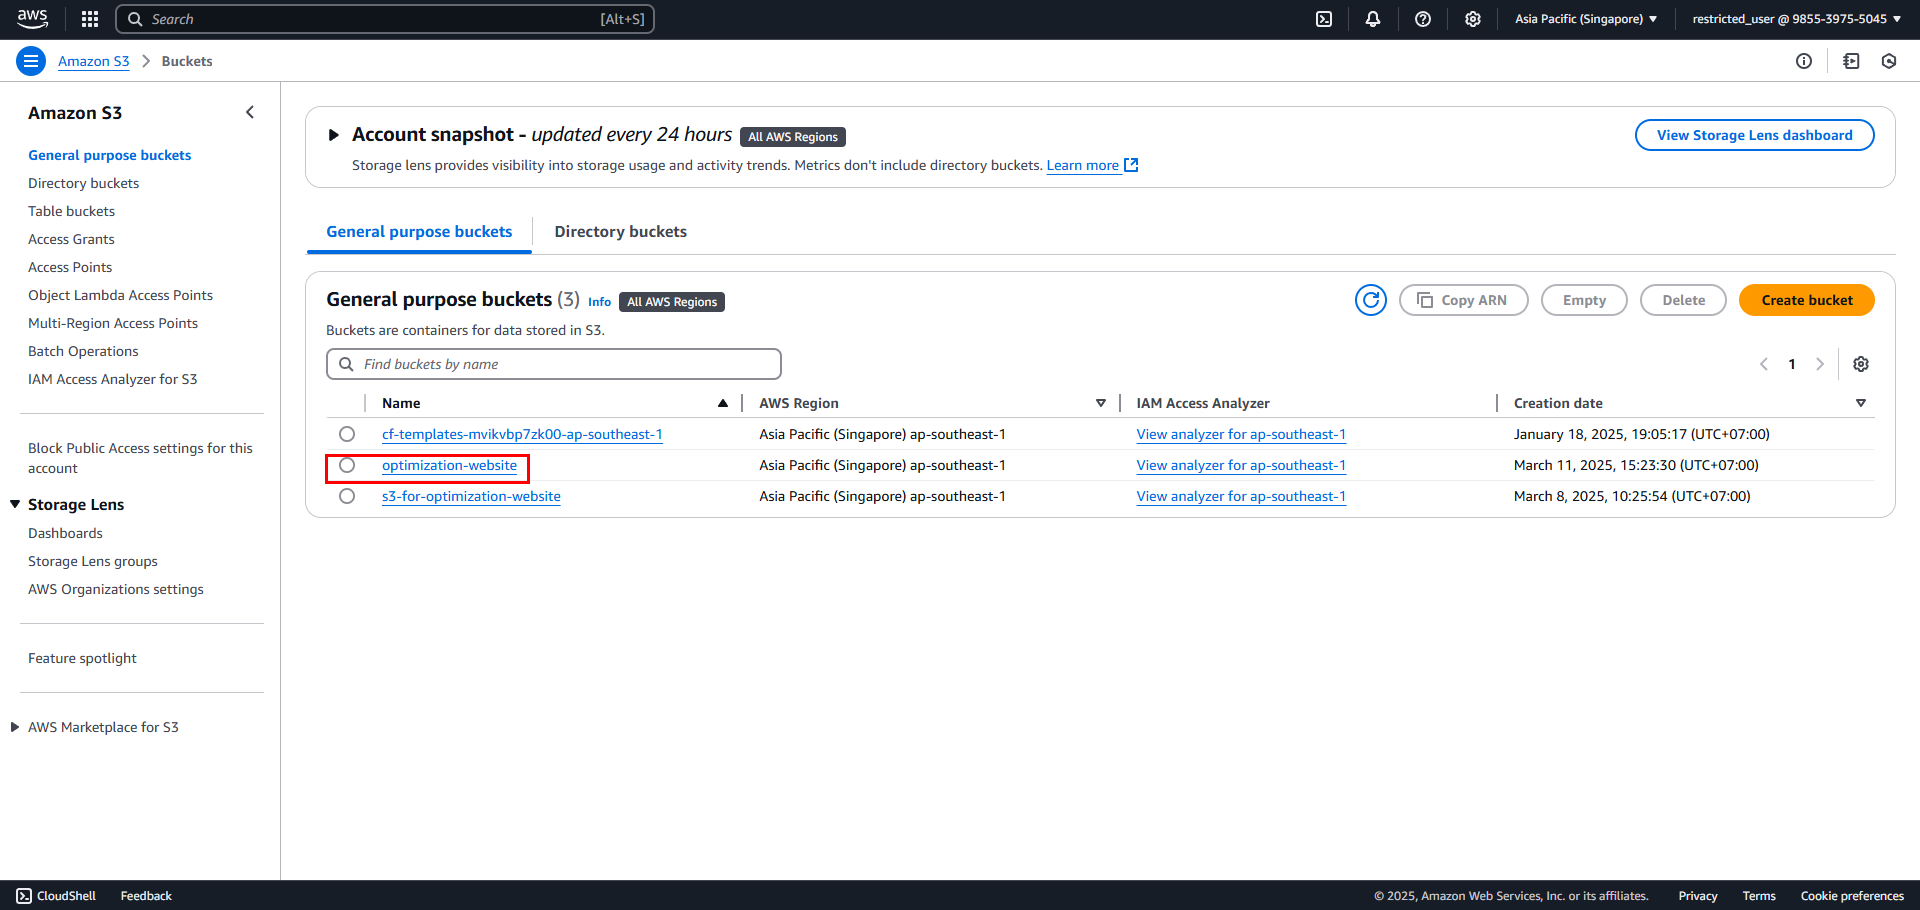
Task: Refresh the general purpose buckets list
Action: tap(1371, 300)
